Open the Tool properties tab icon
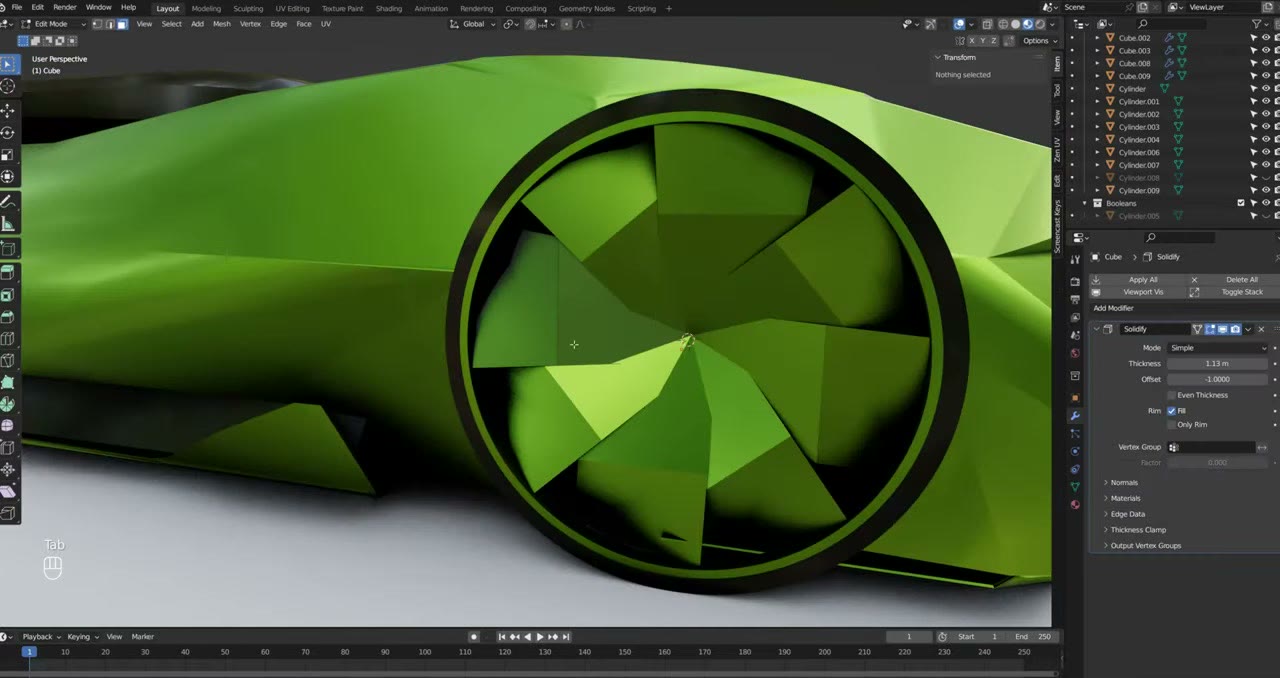 (x=1075, y=259)
